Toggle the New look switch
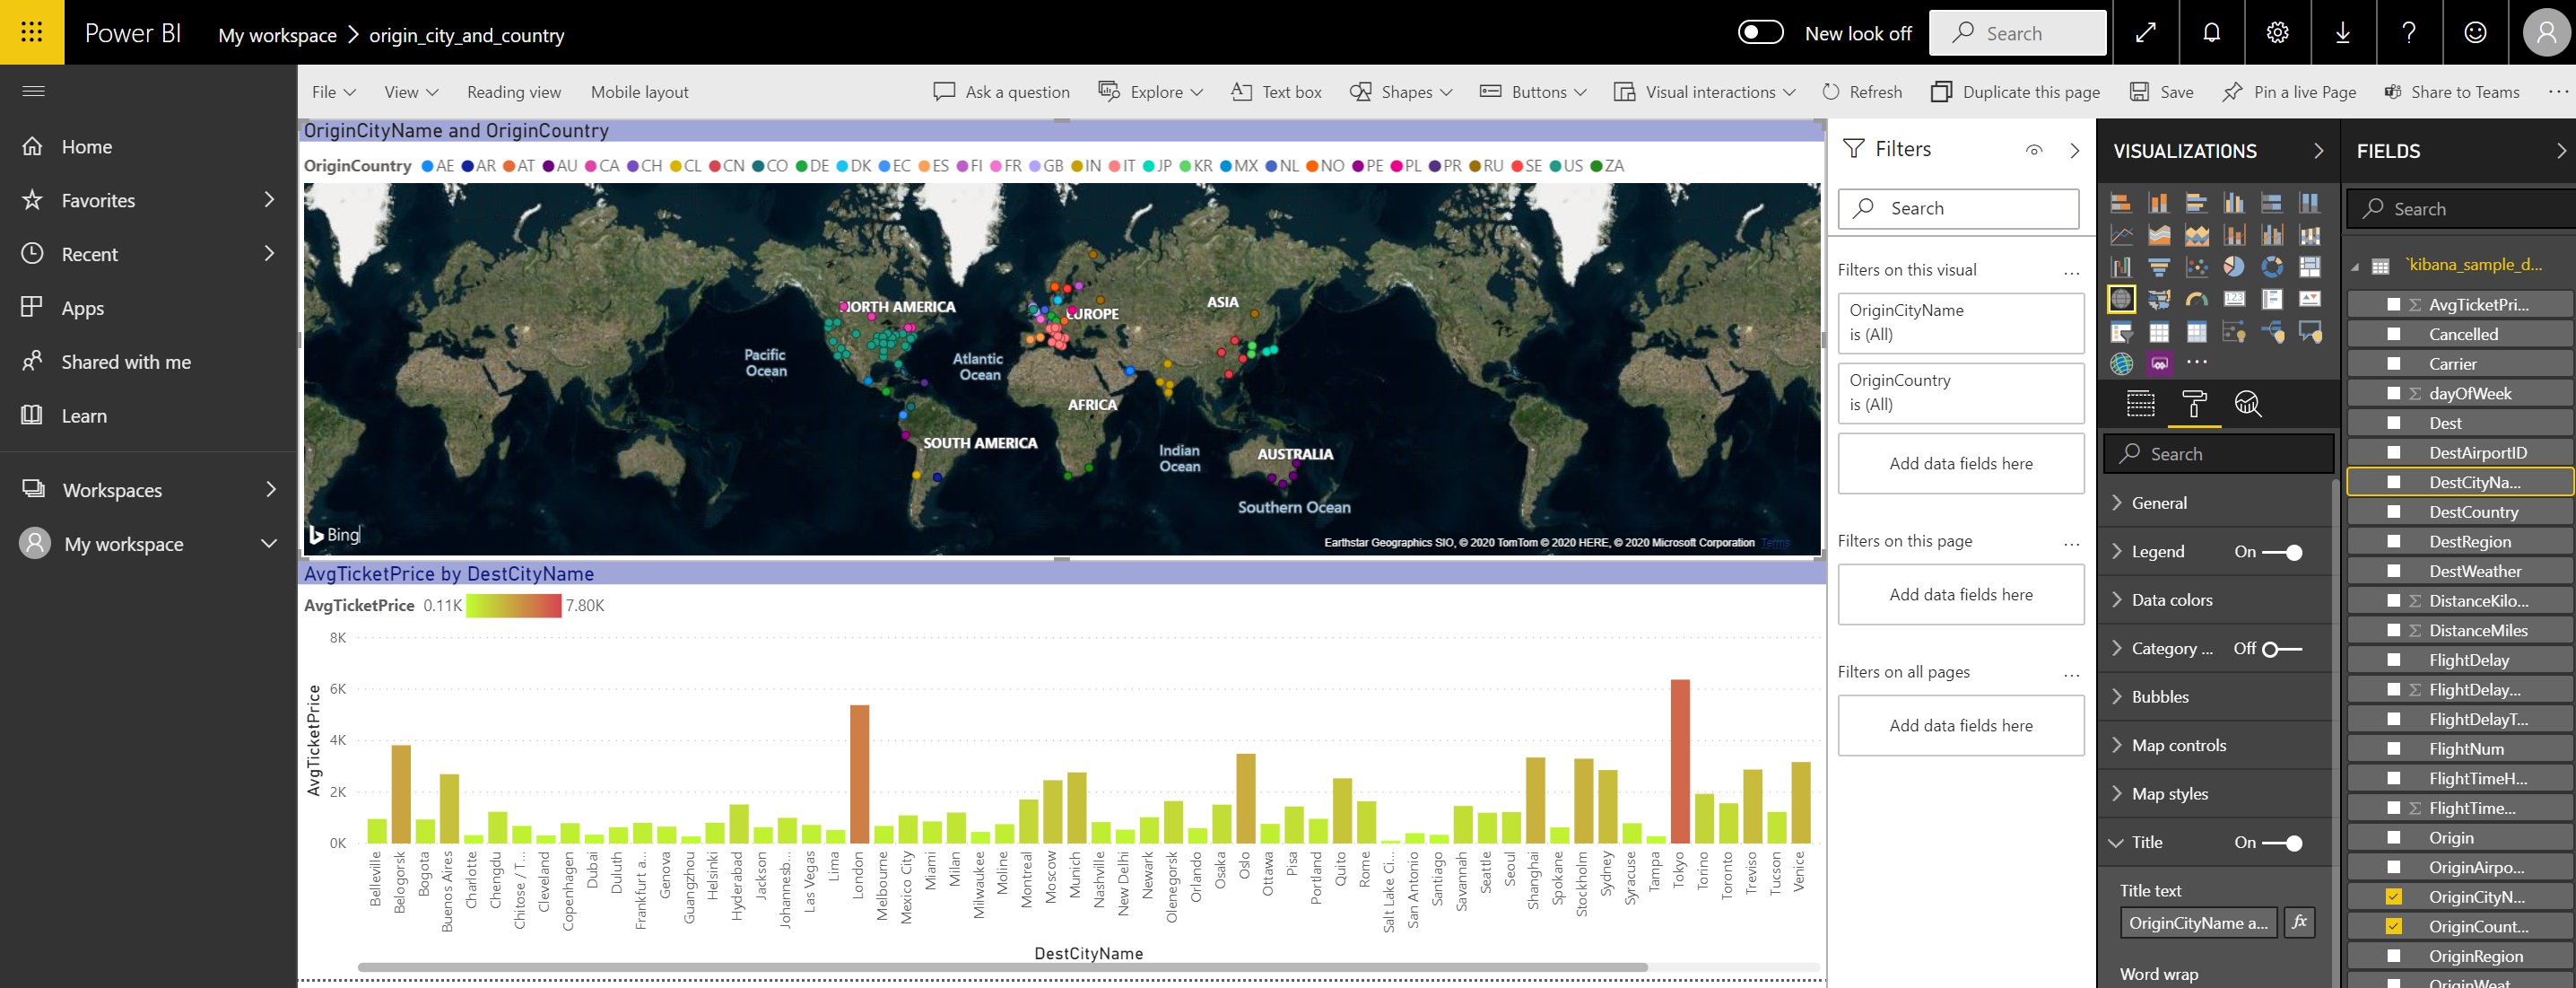 [1760, 33]
